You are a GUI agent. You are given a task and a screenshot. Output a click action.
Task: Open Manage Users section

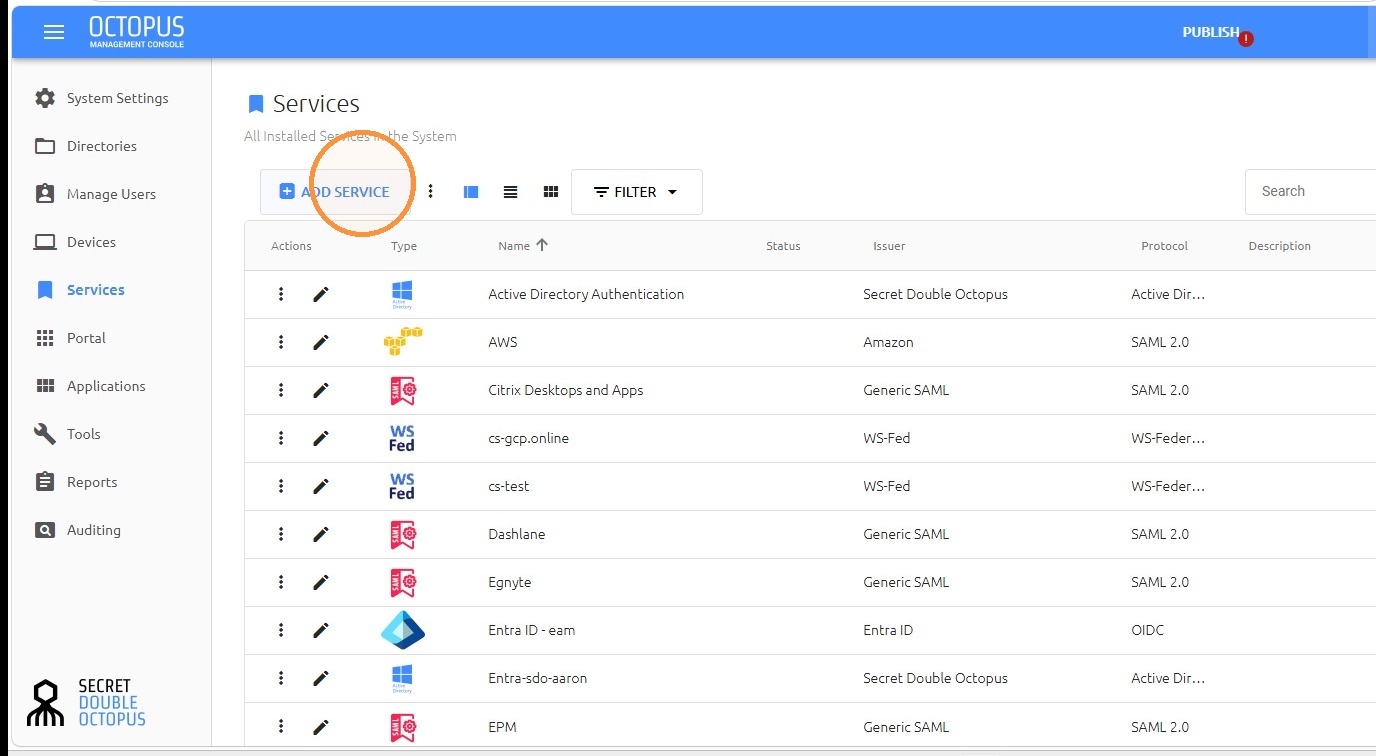(x=112, y=194)
